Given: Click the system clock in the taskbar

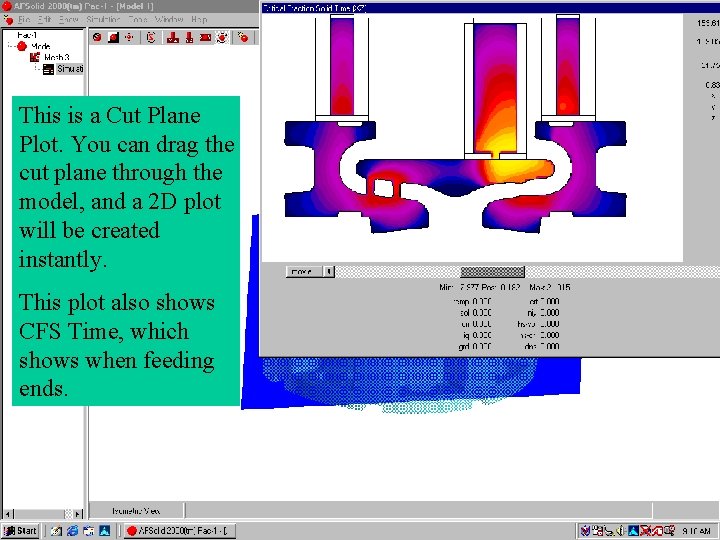Looking at the screenshot, I should click(x=696, y=531).
